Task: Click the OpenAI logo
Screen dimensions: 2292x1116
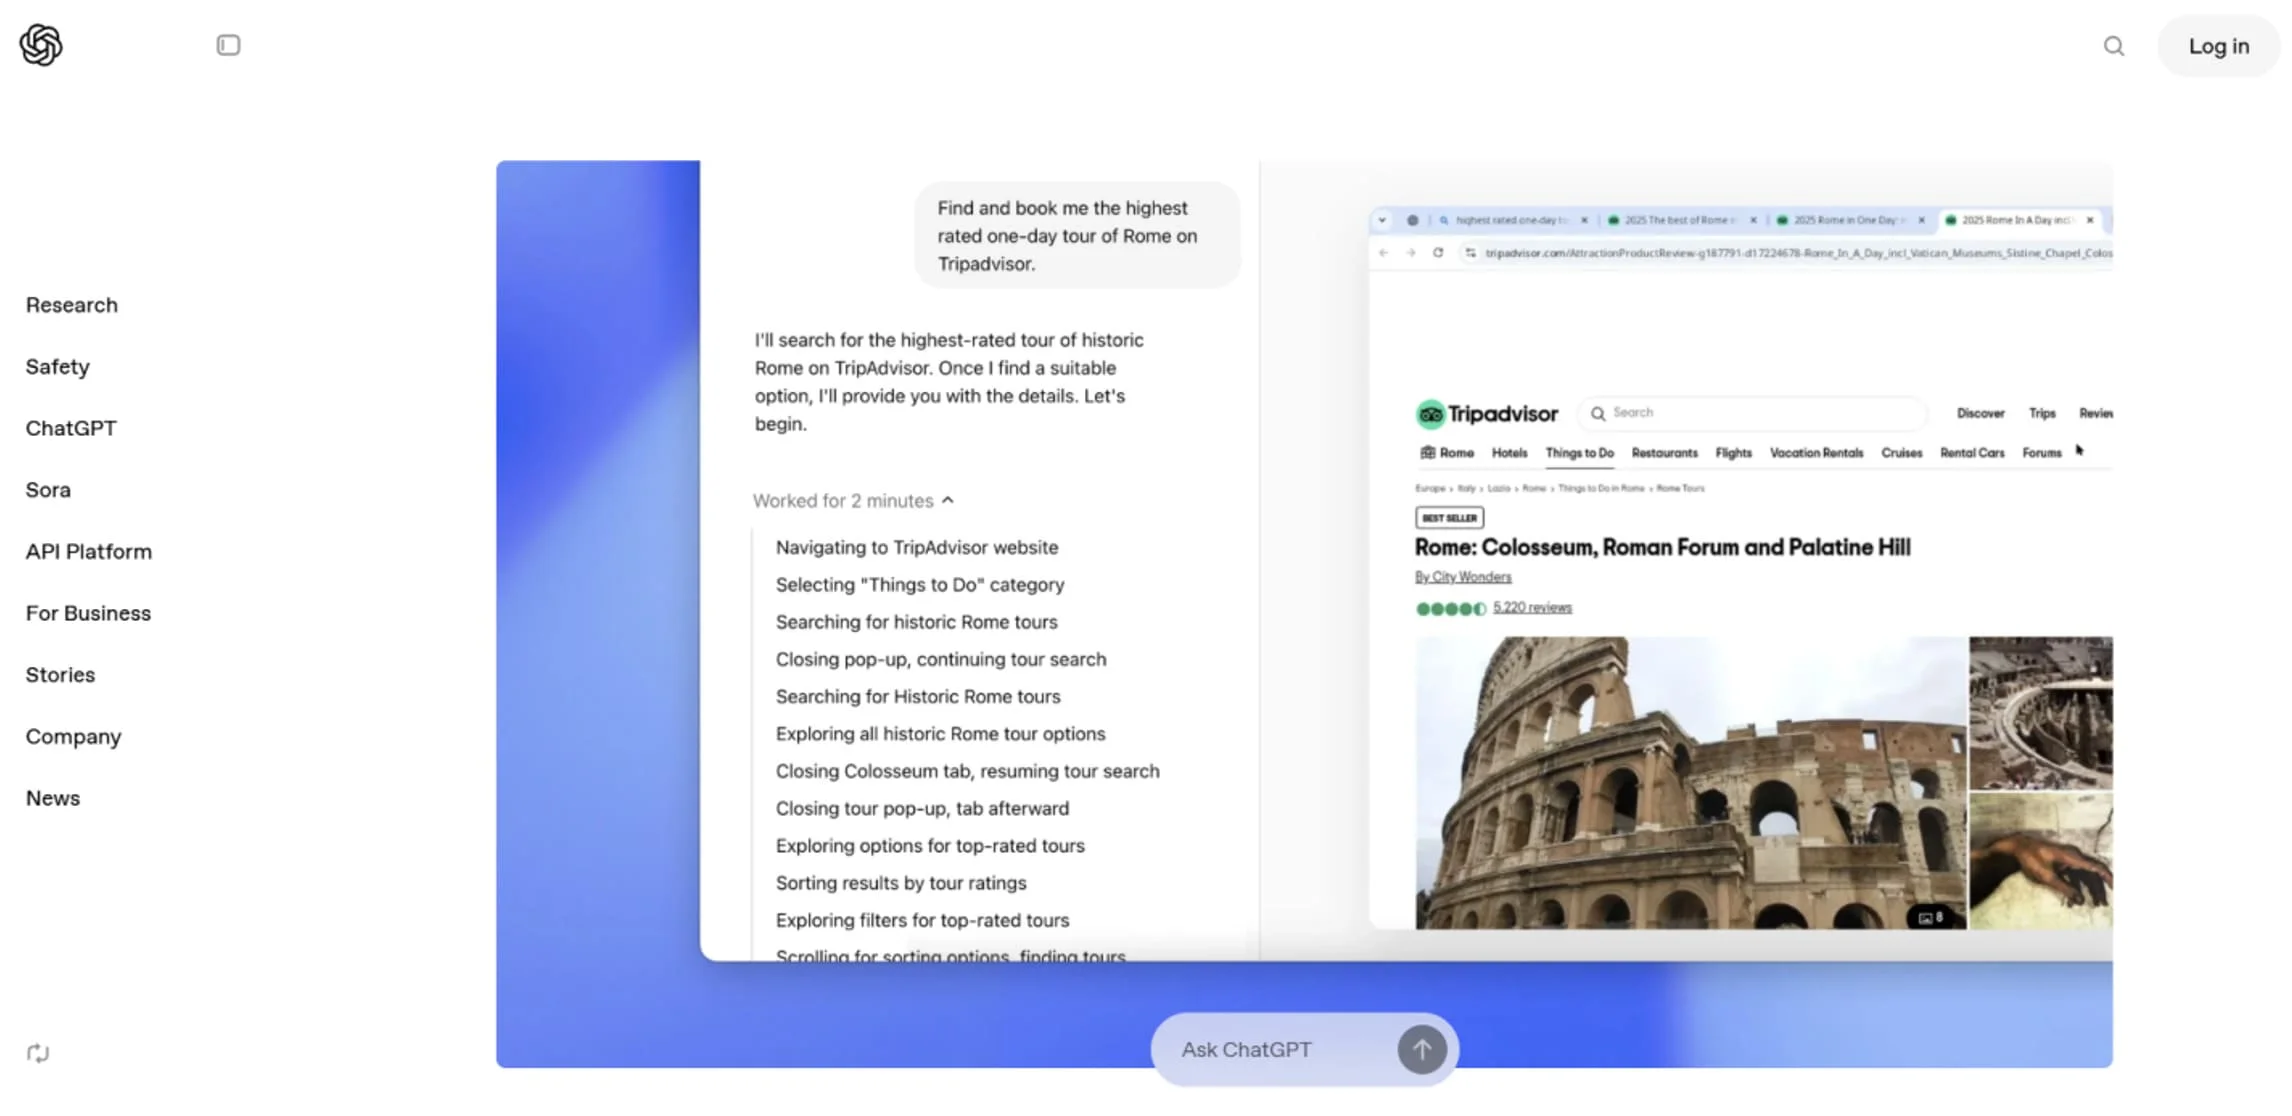Action: click(42, 44)
